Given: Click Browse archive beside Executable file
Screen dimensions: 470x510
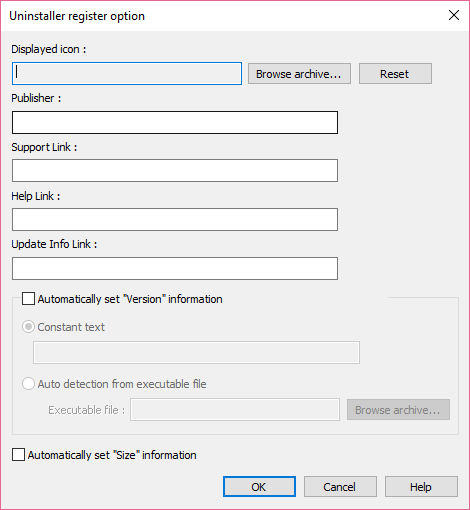Looking at the screenshot, I should tap(398, 410).
